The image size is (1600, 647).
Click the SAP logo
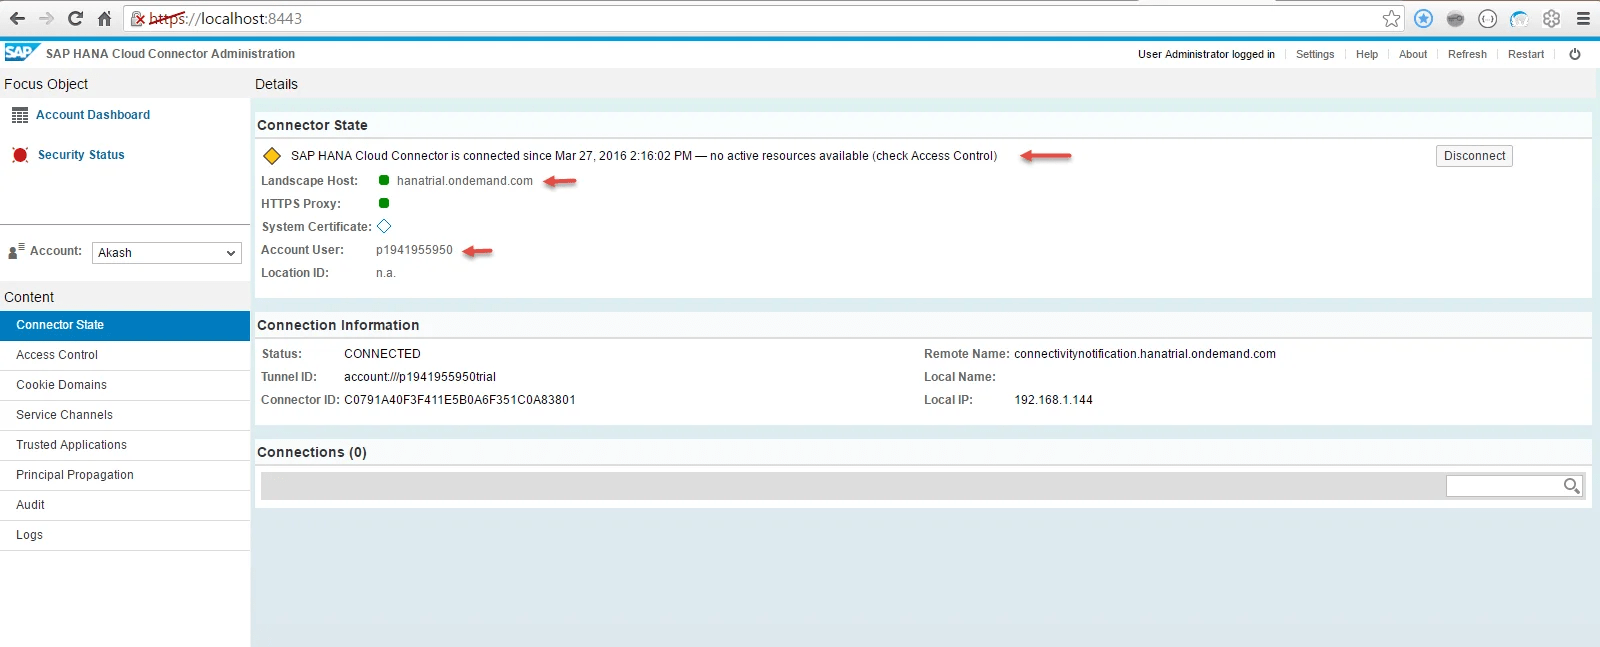(20, 53)
